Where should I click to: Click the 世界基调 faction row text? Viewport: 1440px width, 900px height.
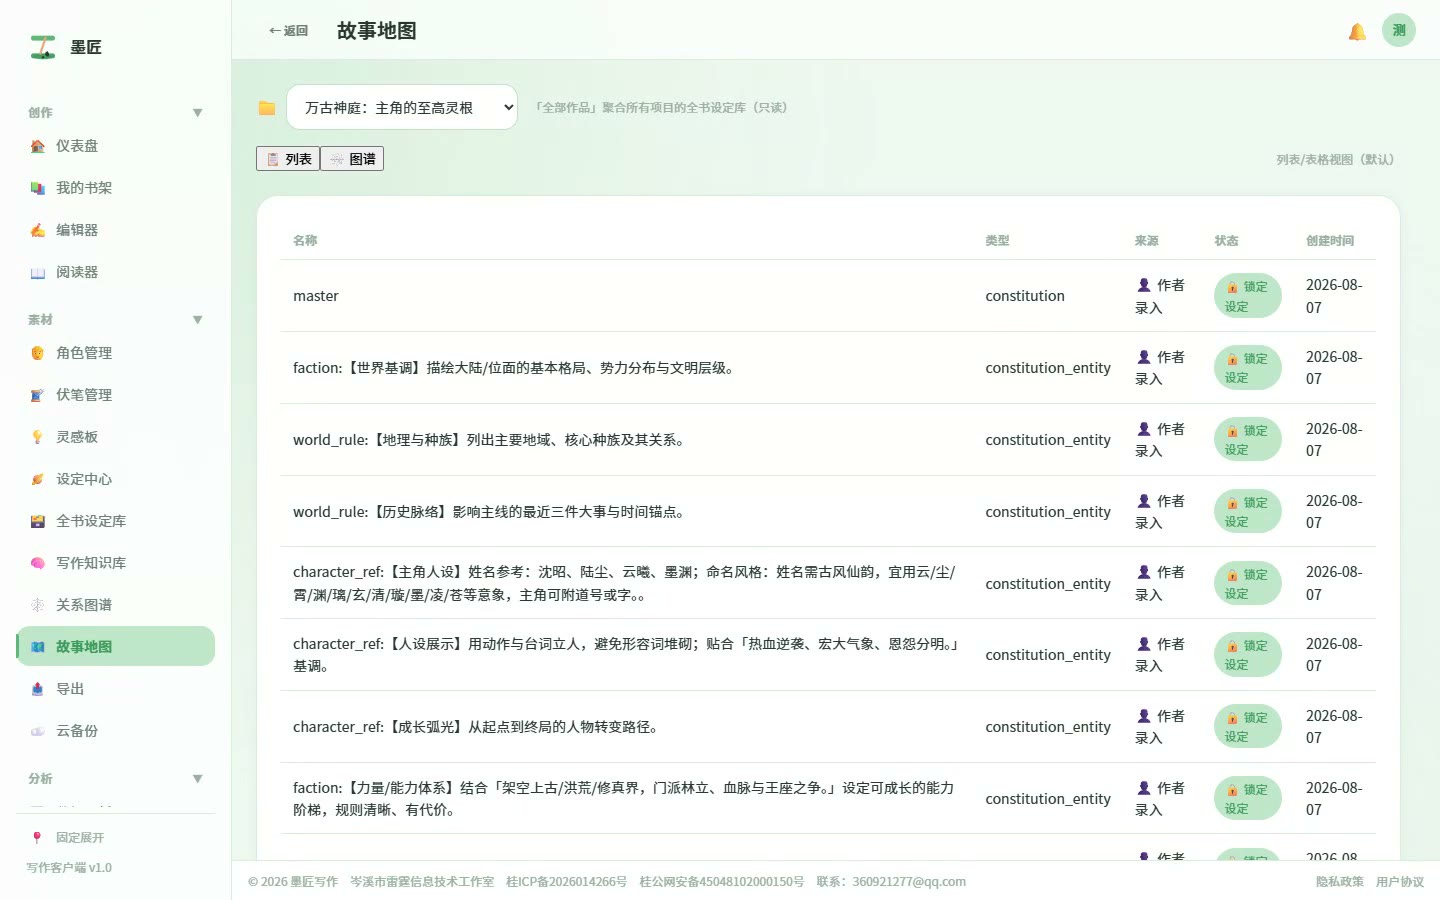tap(516, 368)
